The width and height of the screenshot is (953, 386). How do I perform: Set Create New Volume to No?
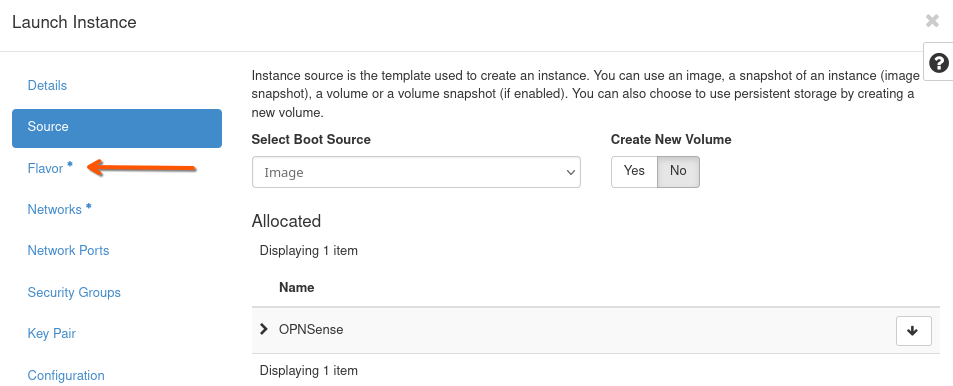coord(678,171)
